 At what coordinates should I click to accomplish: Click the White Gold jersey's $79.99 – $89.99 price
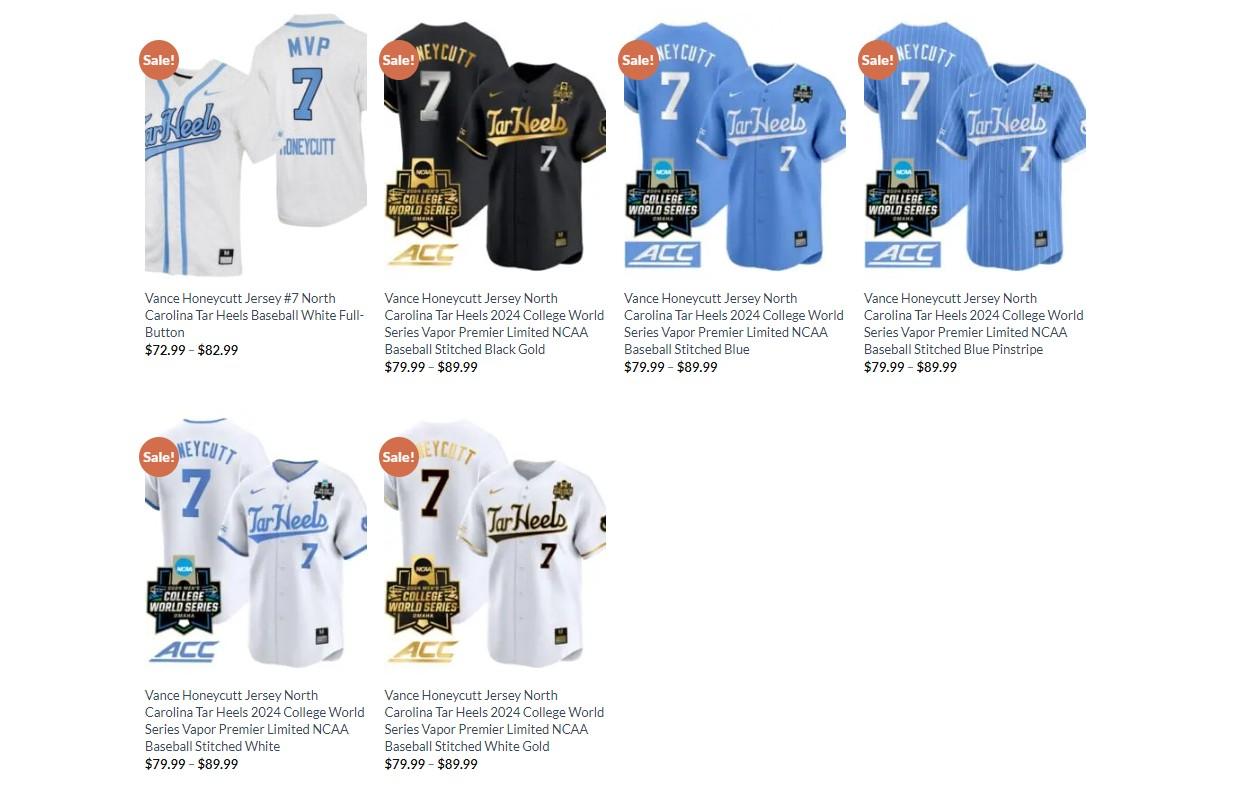431,764
